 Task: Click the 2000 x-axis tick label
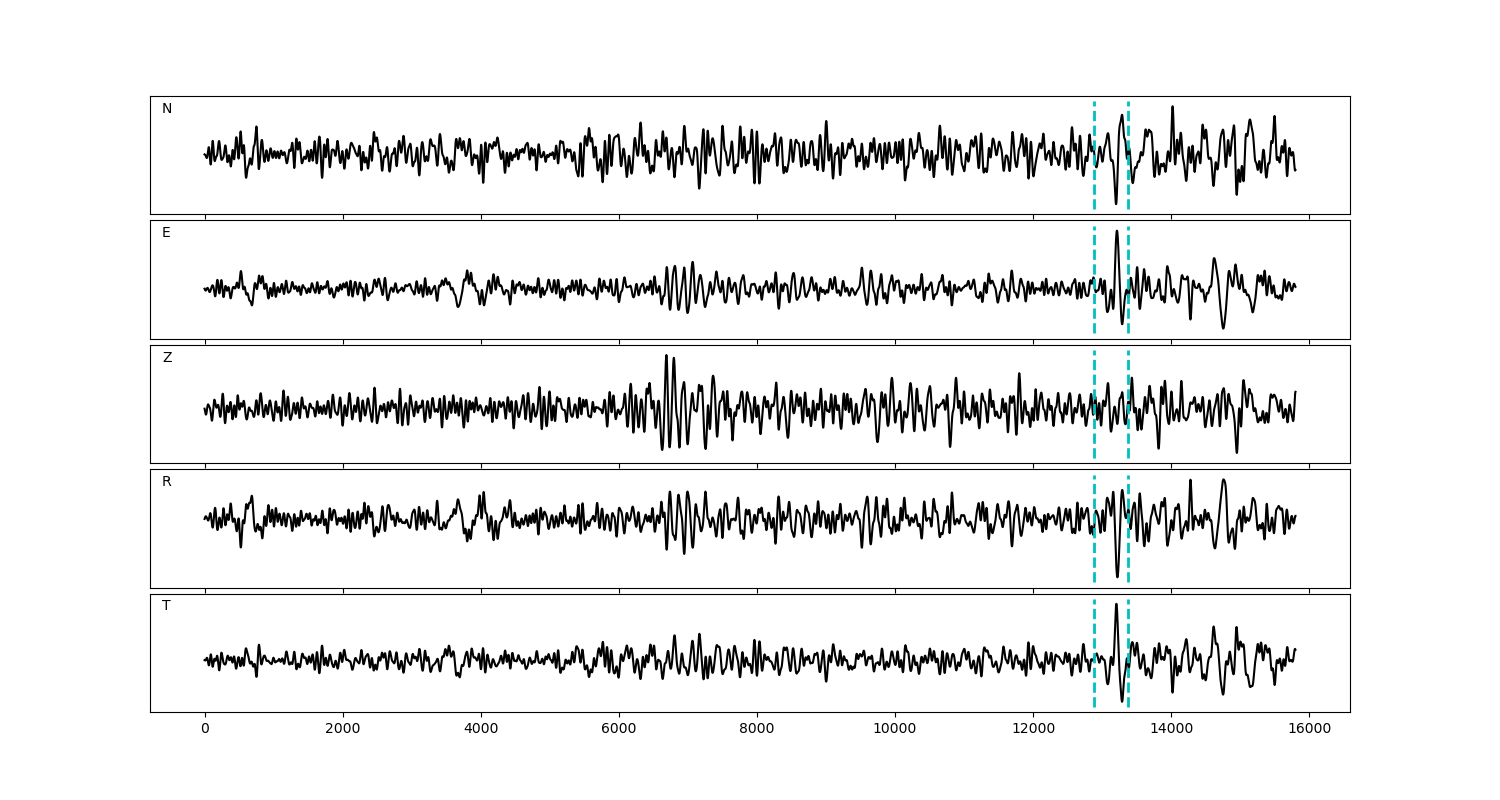343,729
